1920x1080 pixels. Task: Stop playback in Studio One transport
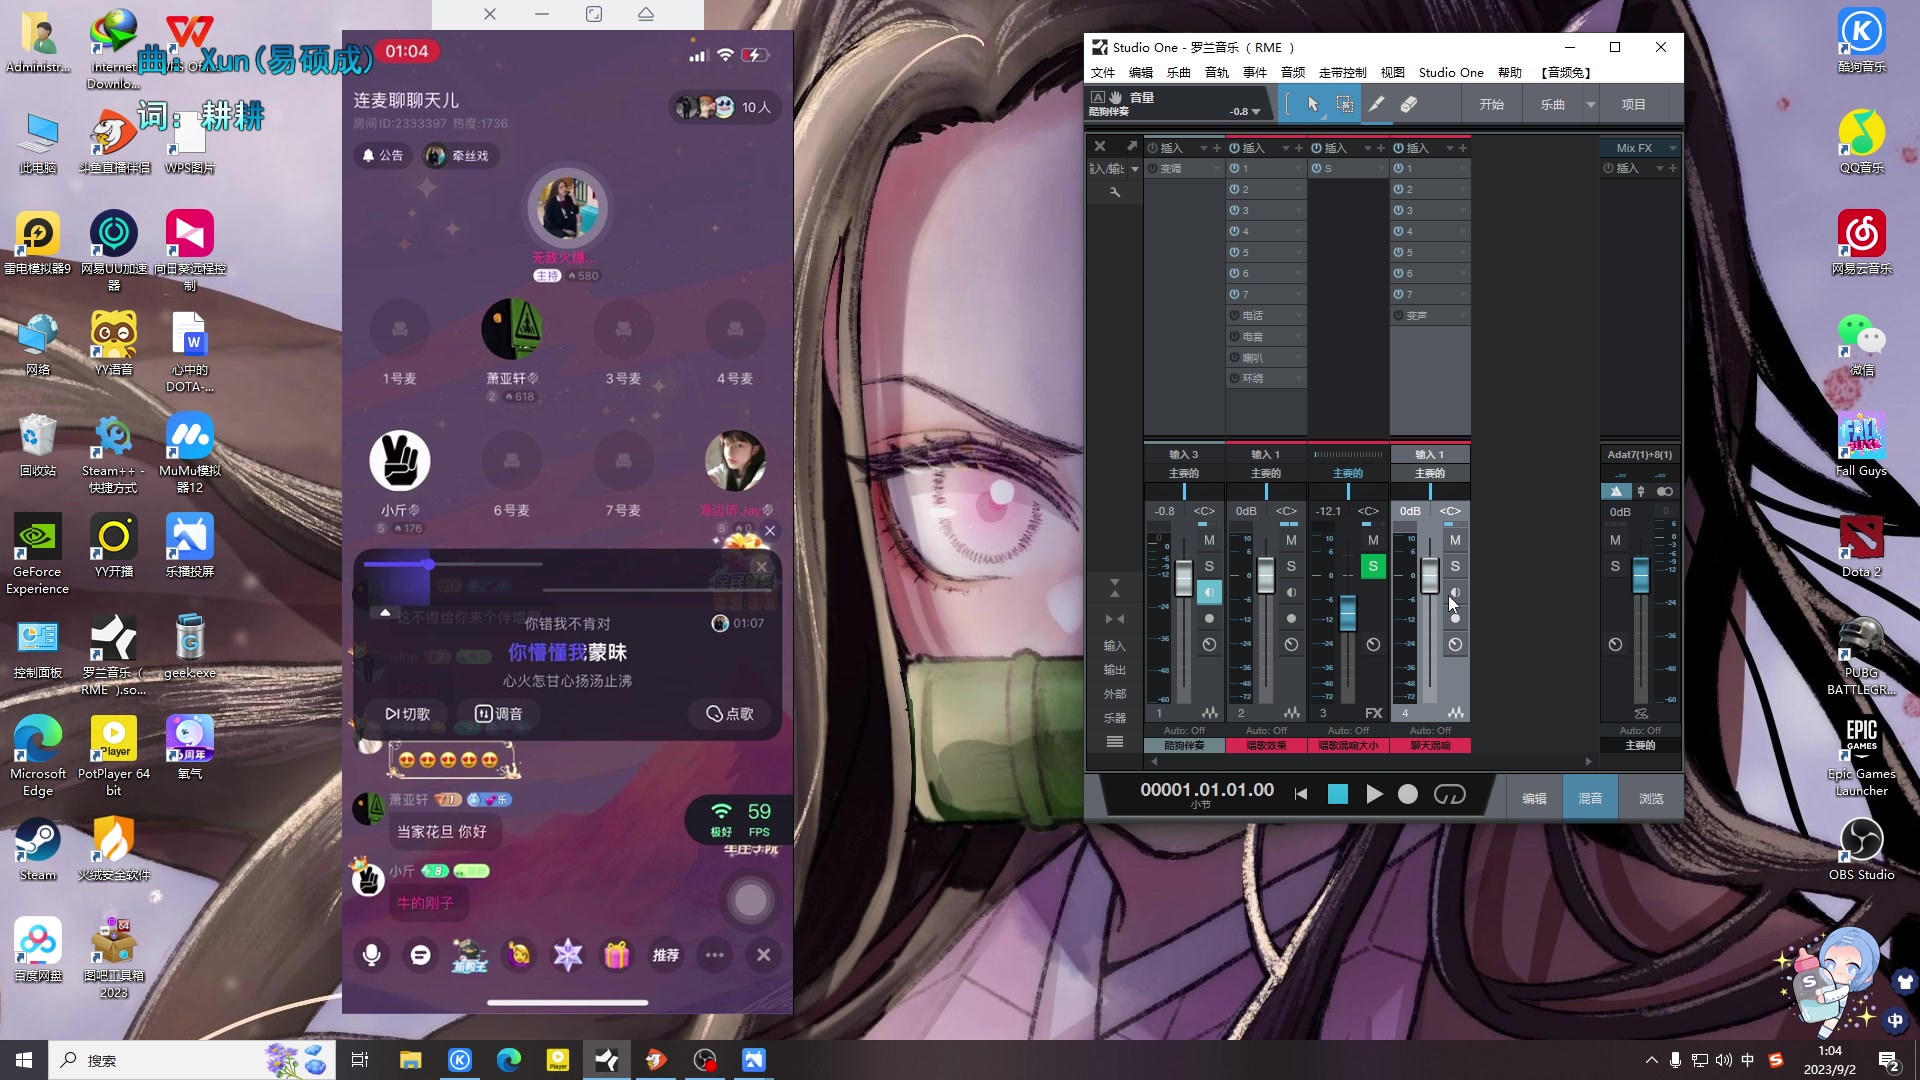point(1338,794)
